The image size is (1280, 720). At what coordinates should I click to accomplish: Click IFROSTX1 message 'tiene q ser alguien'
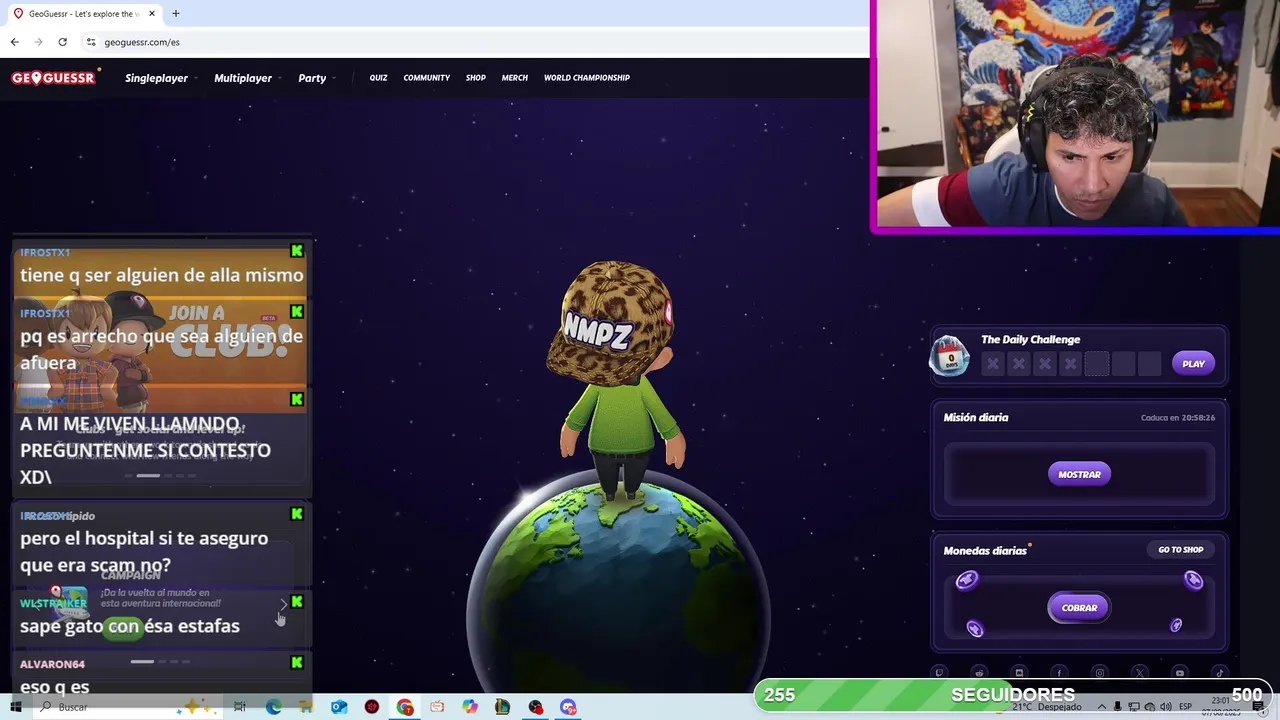click(161, 275)
